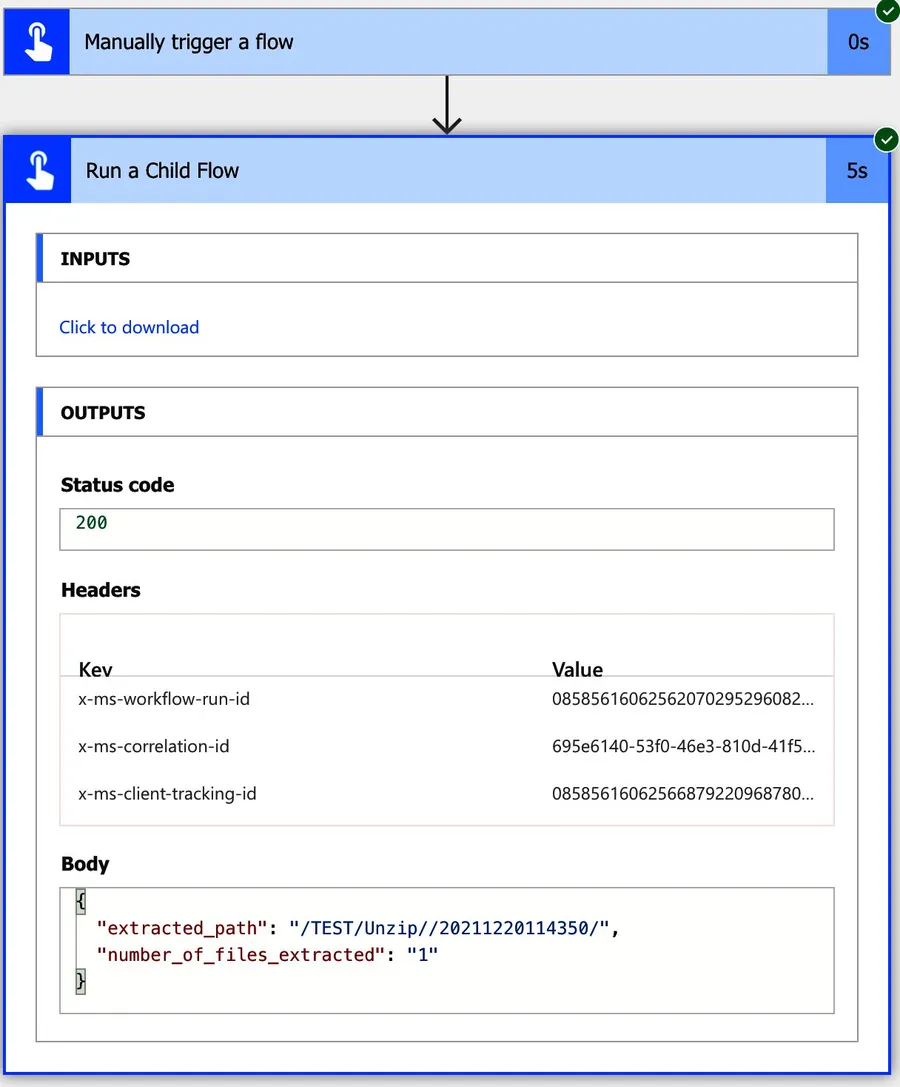Click the green success checkmark on the trigger step
The height and width of the screenshot is (1087, 900).
[886, 11]
